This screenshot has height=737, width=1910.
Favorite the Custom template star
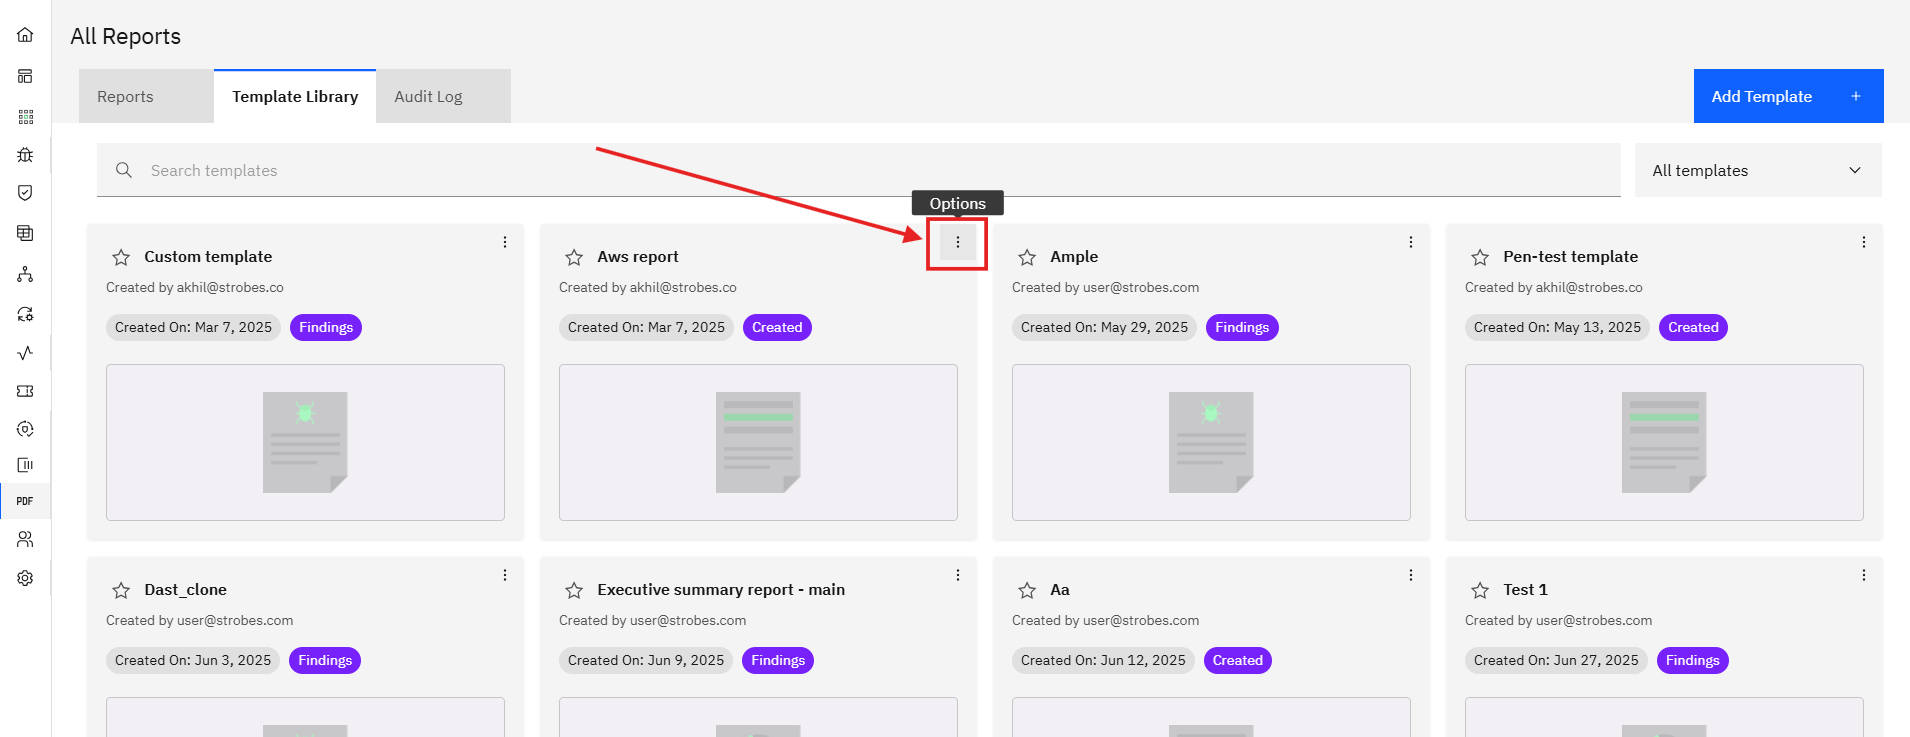(121, 257)
